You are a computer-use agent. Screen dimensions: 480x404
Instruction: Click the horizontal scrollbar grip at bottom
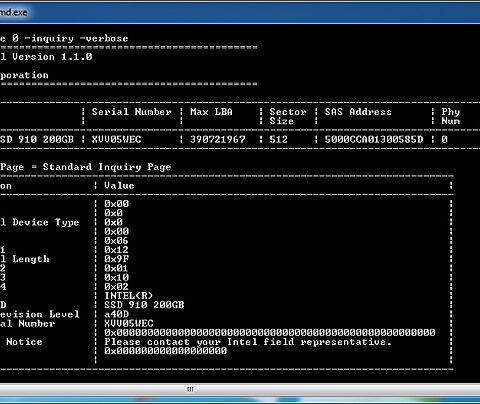pyautogui.click(x=190, y=389)
